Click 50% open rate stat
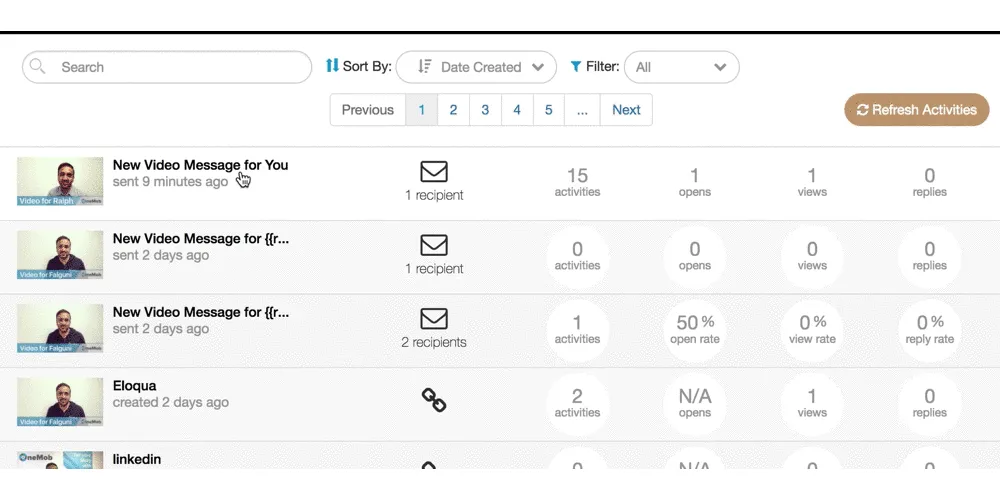The image size is (1000, 500). [x=695, y=330]
